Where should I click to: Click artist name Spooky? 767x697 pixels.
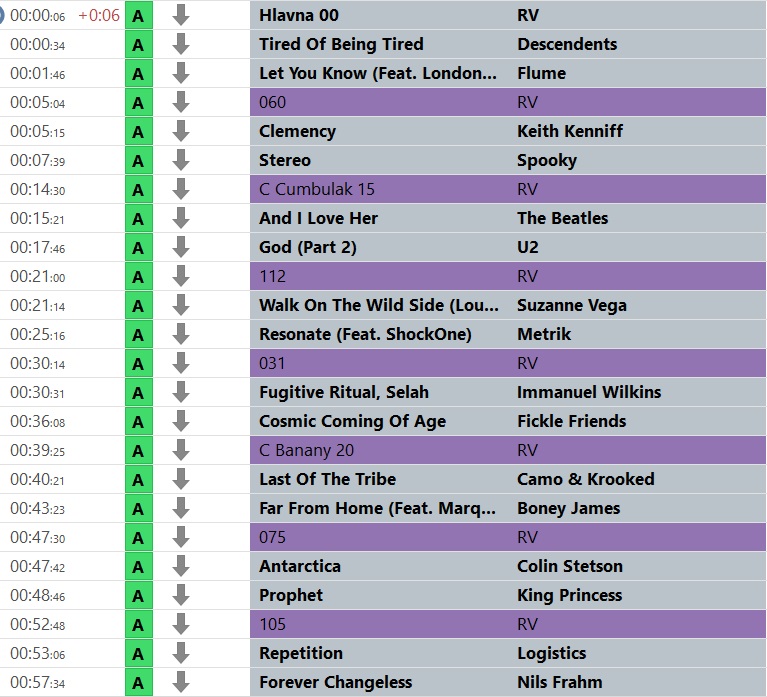click(547, 160)
